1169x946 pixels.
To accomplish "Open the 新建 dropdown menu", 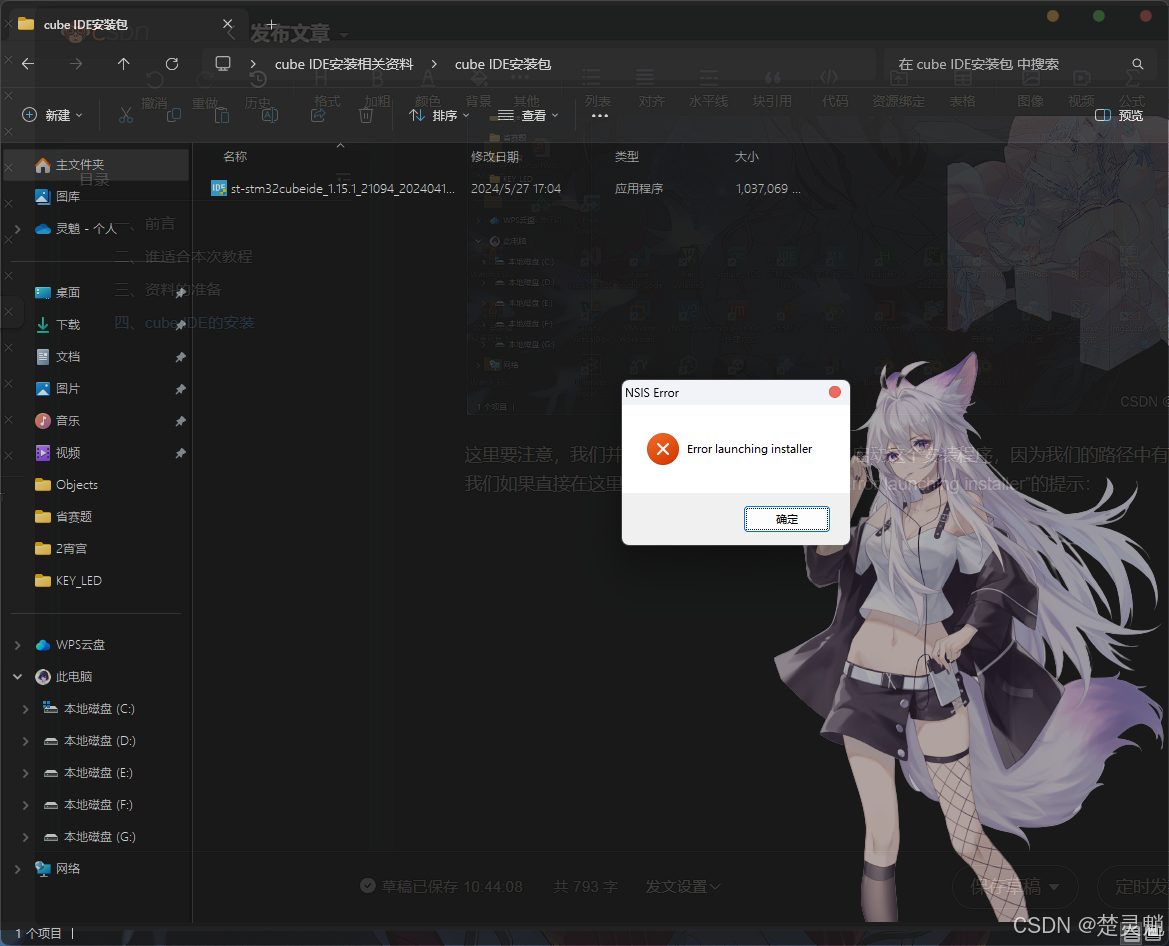I will tap(52, 115).
